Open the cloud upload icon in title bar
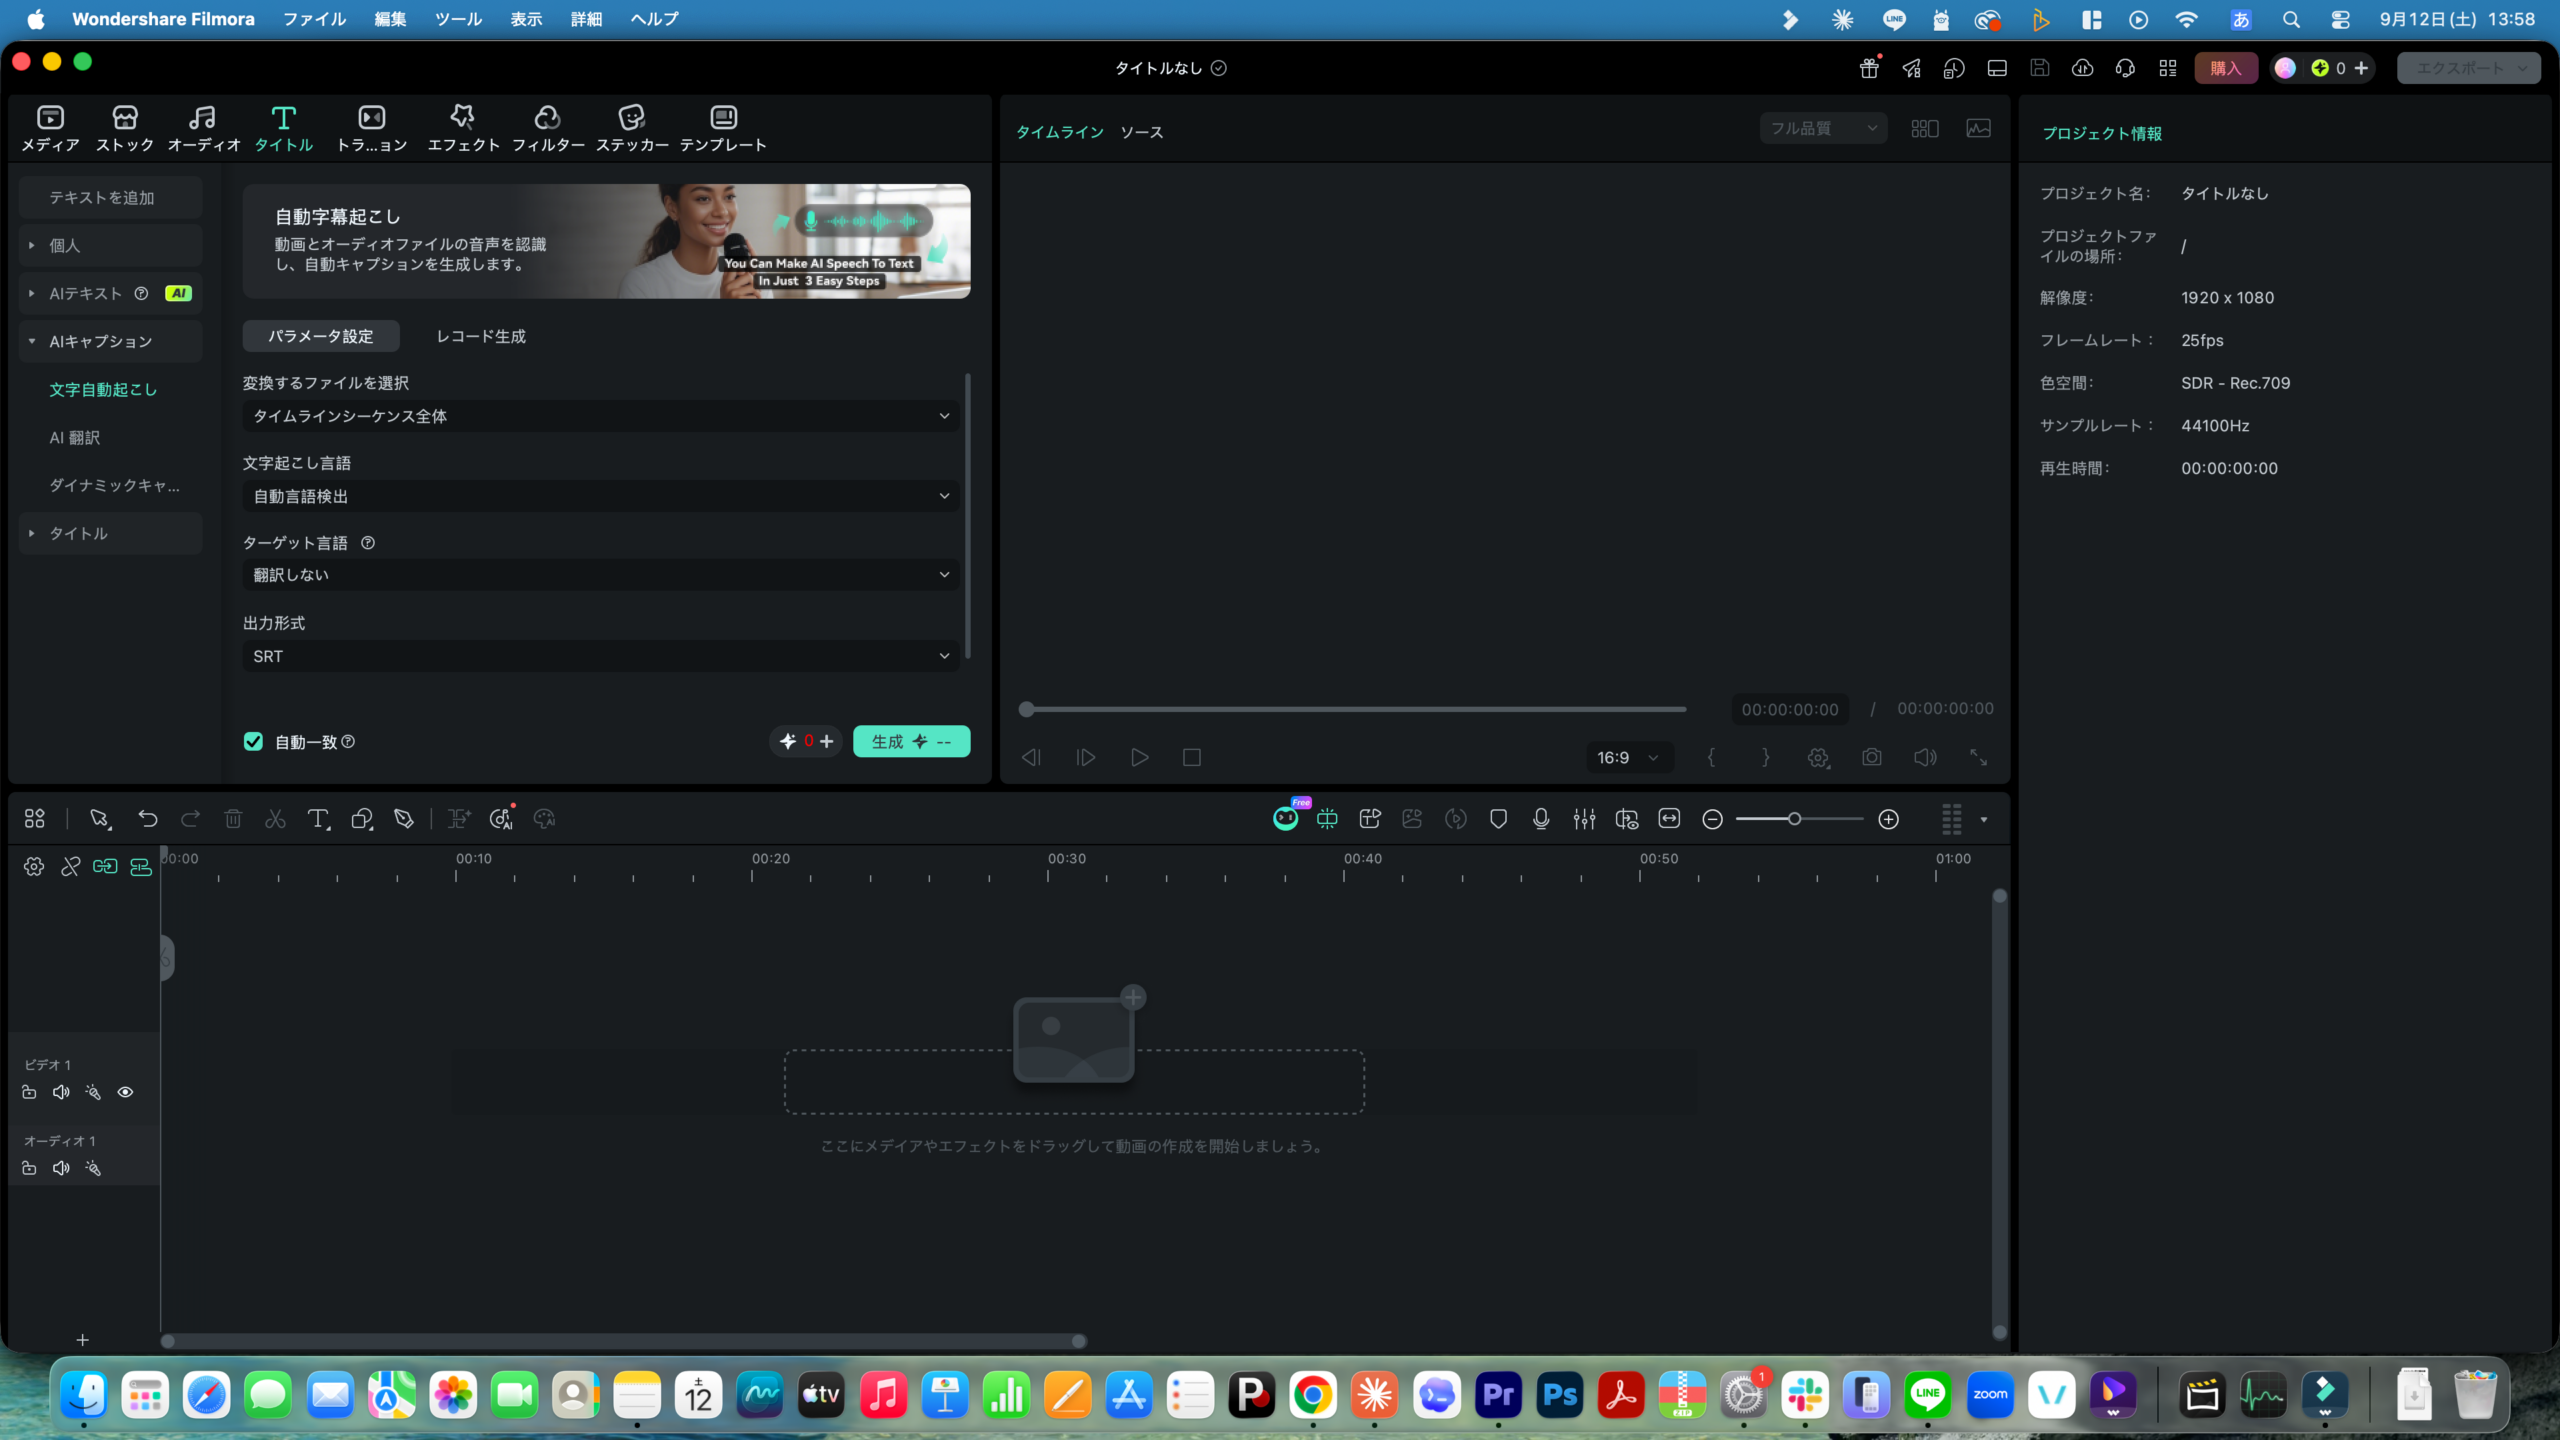The image size is (2560, 1440). pyautogui.click(x=2082, y=68)
